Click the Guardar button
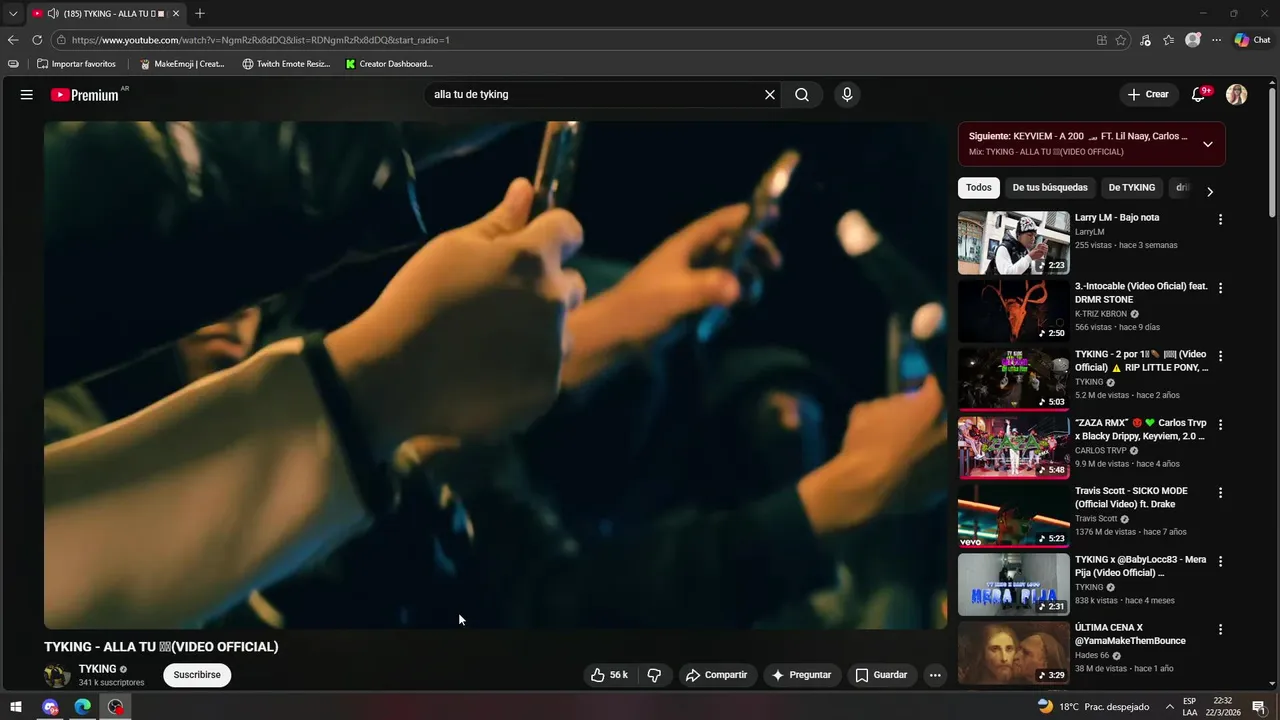This screenshot has height=720, width=1280. [x=882, y=675]
